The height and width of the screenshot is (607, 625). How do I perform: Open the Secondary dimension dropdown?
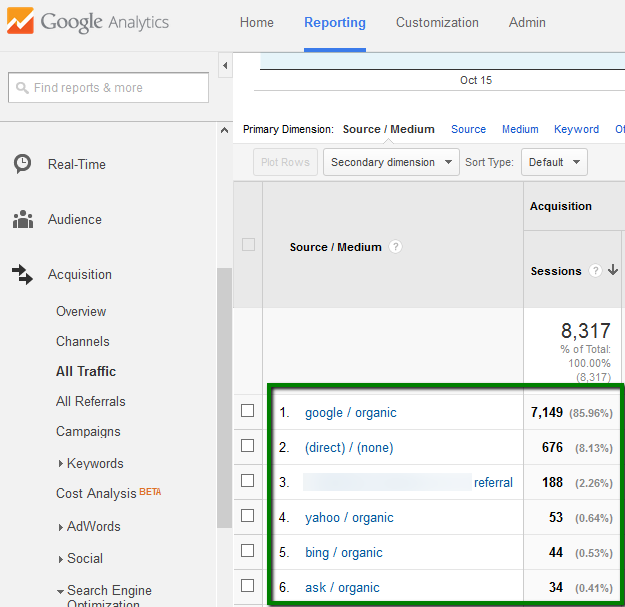[x=391, y=162]
